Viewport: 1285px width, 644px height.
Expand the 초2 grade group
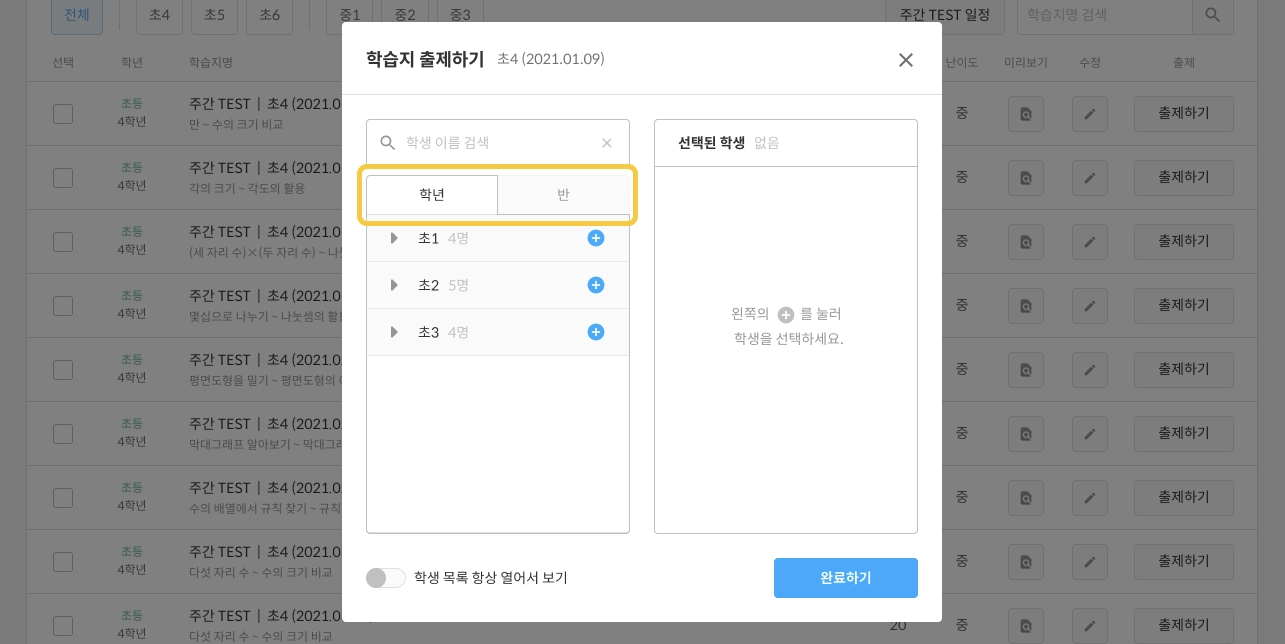pyautogui.click(x=394, y=285)
